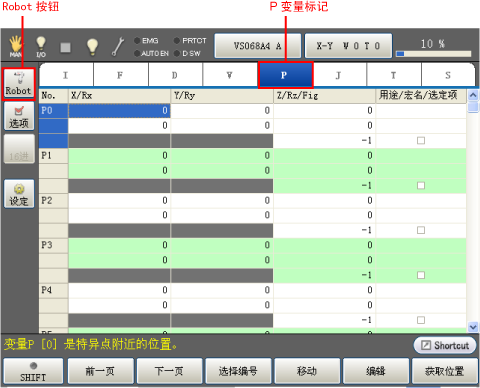
Task: Click the I/O light bulb icon
Action: coord(41,47)
